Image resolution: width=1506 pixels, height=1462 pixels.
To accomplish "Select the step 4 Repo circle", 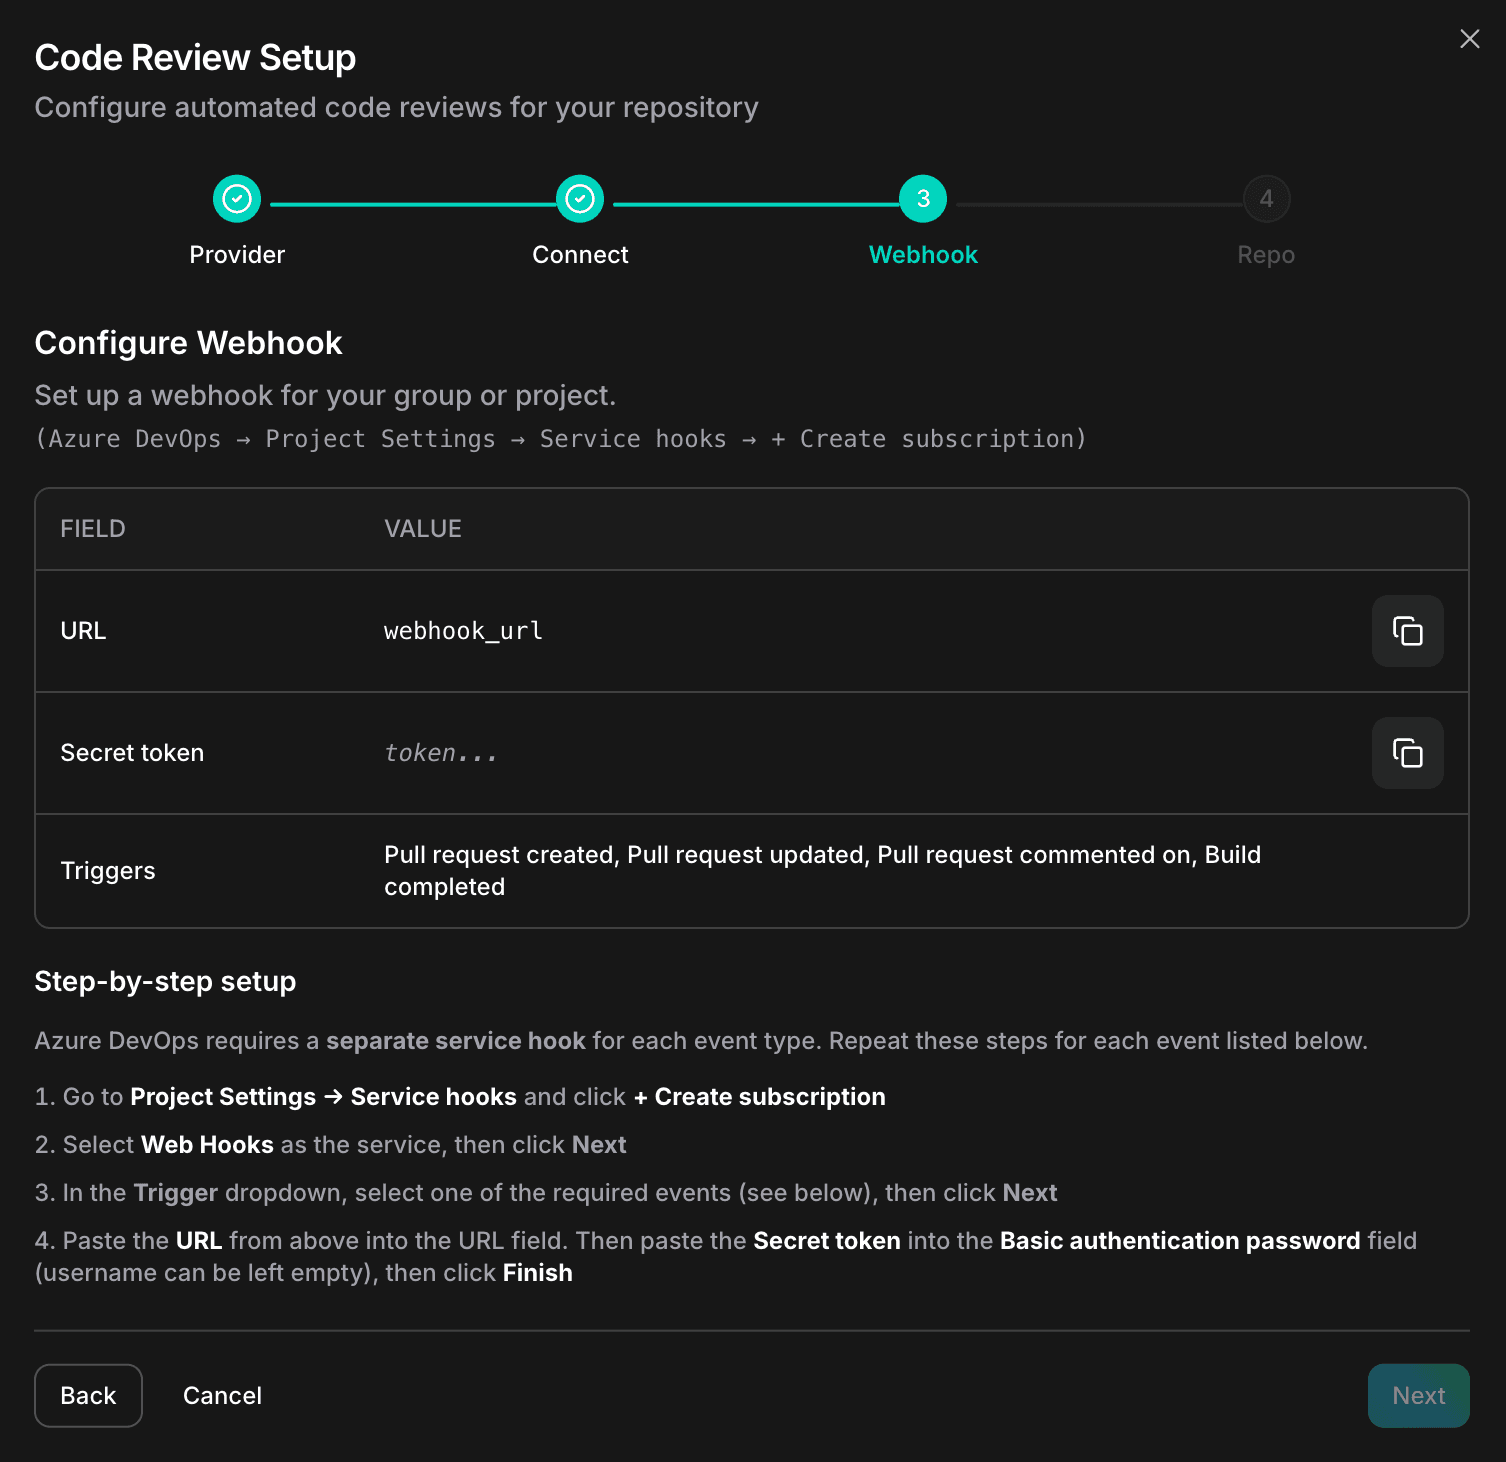I will [x=1265, y=198].
